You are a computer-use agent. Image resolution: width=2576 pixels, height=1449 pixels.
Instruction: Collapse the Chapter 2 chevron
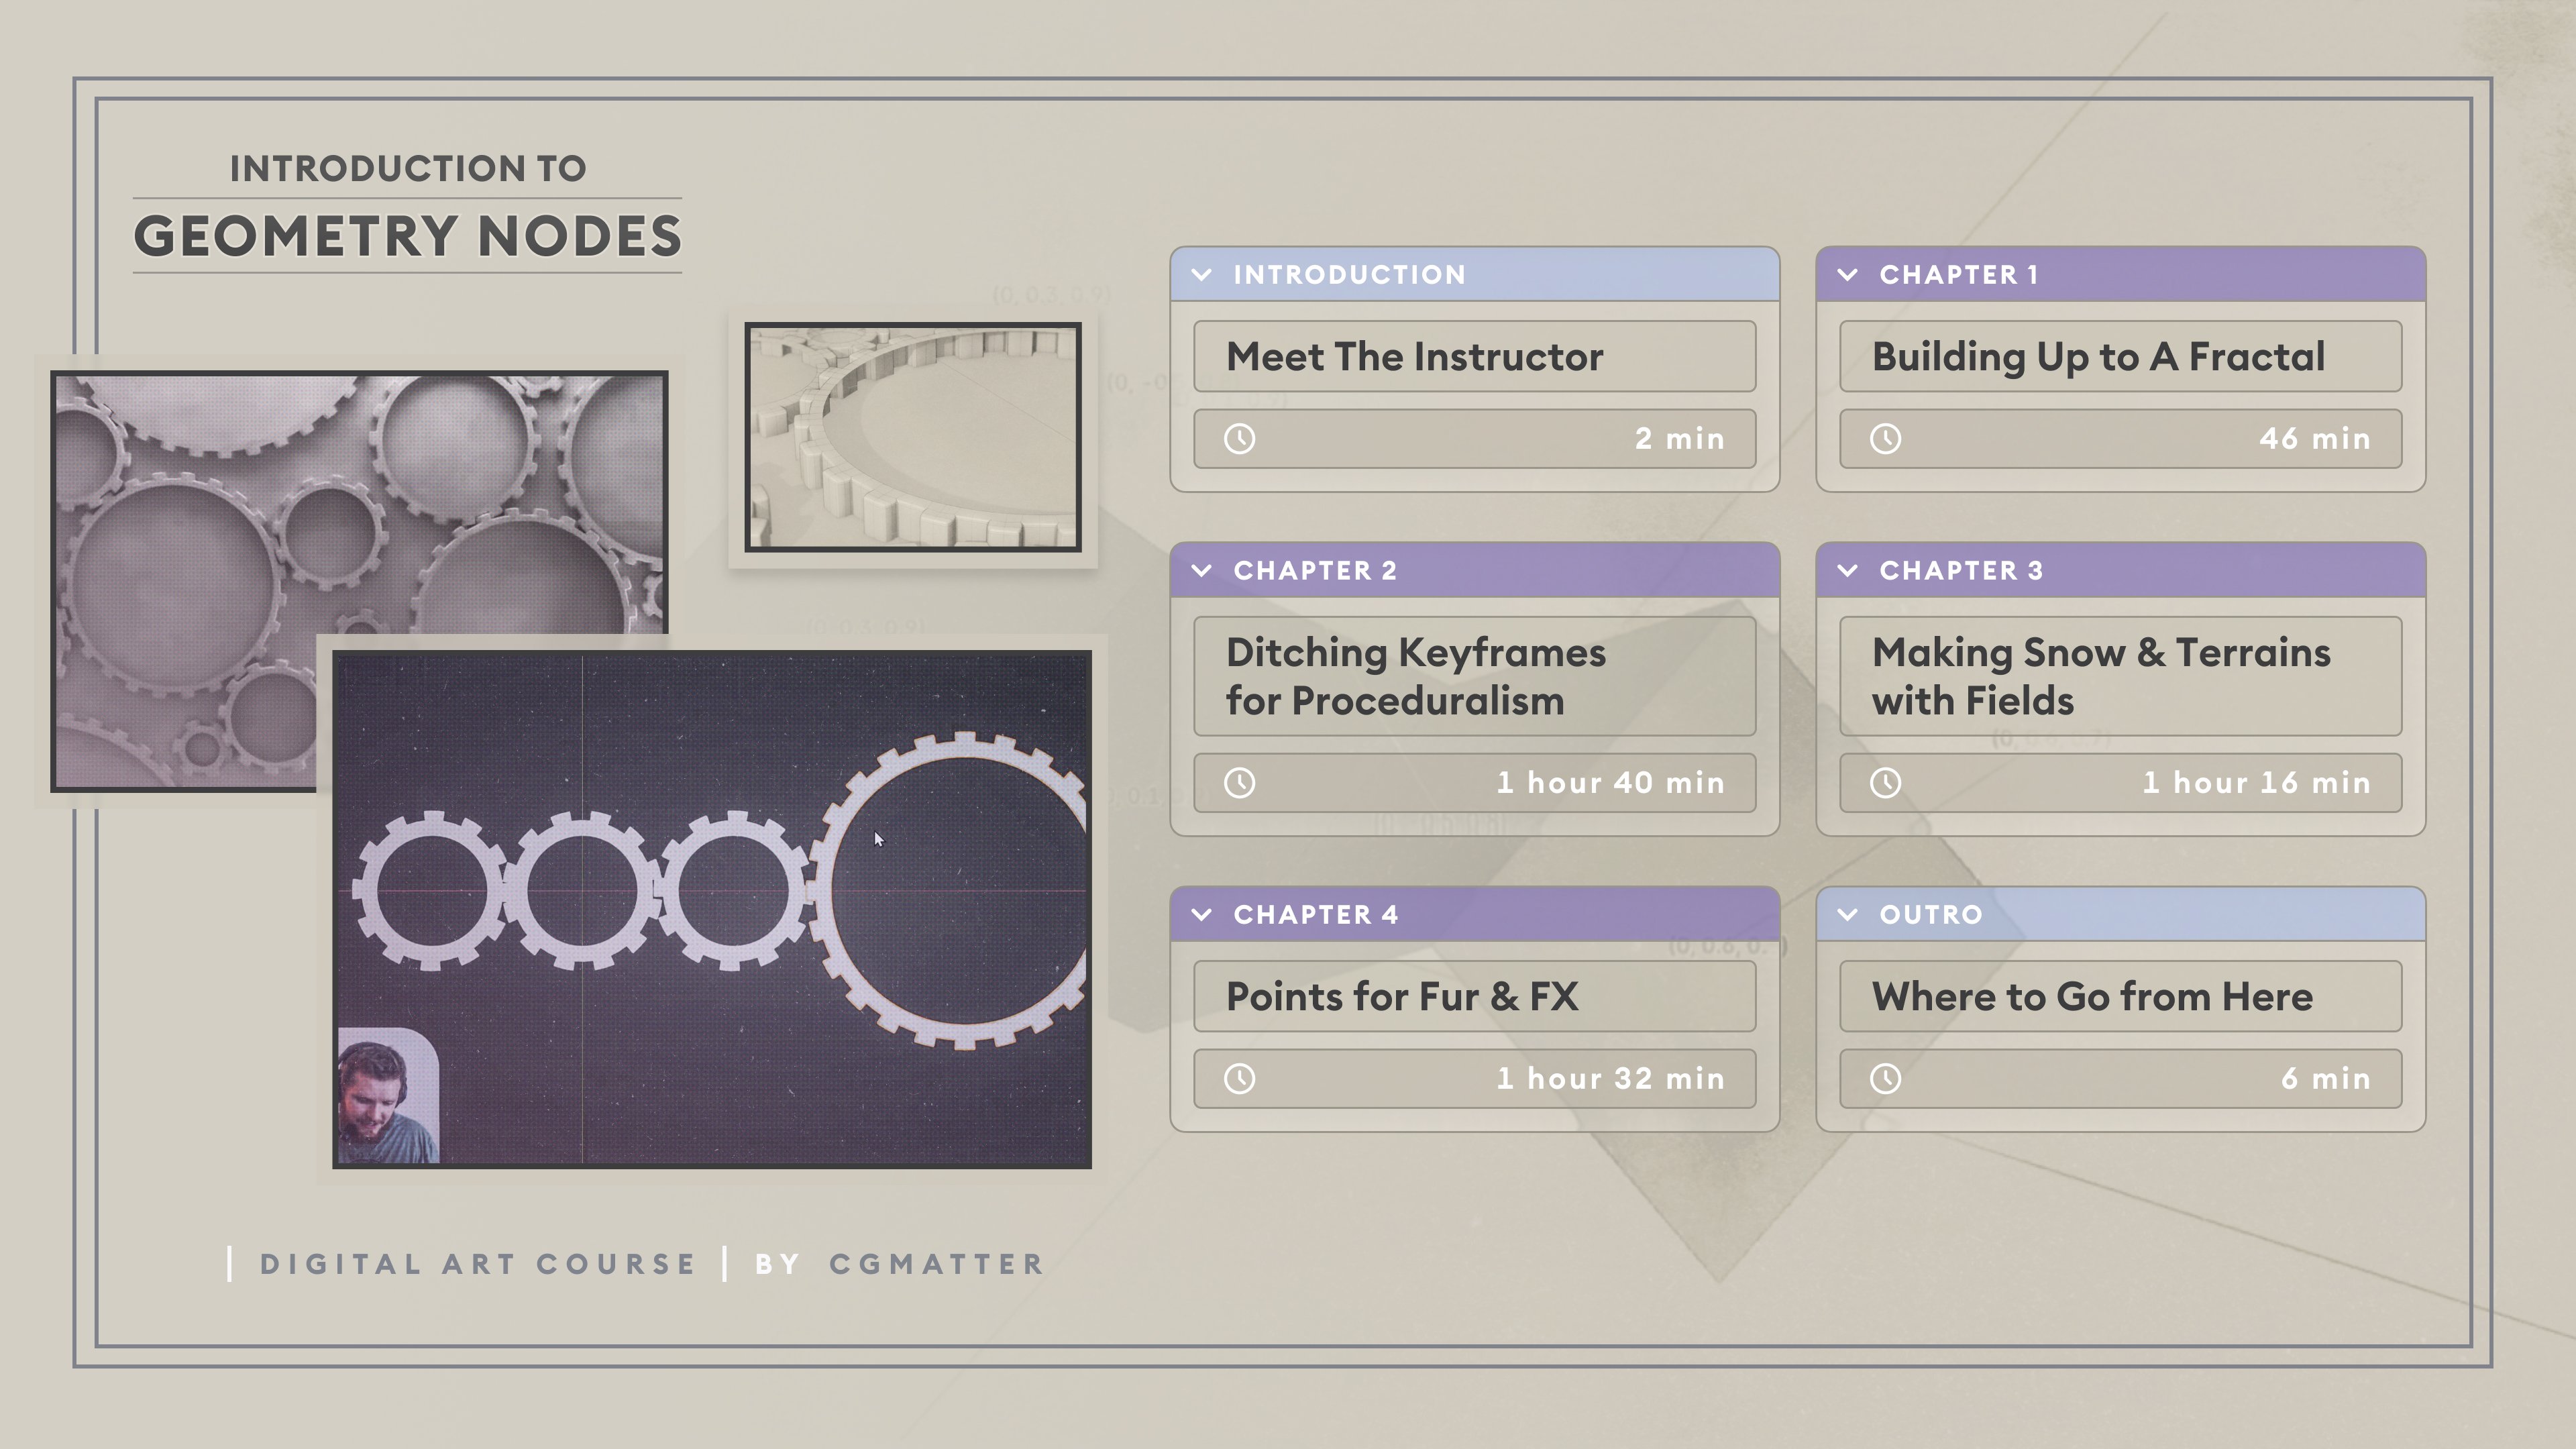tap(1202, 571)
